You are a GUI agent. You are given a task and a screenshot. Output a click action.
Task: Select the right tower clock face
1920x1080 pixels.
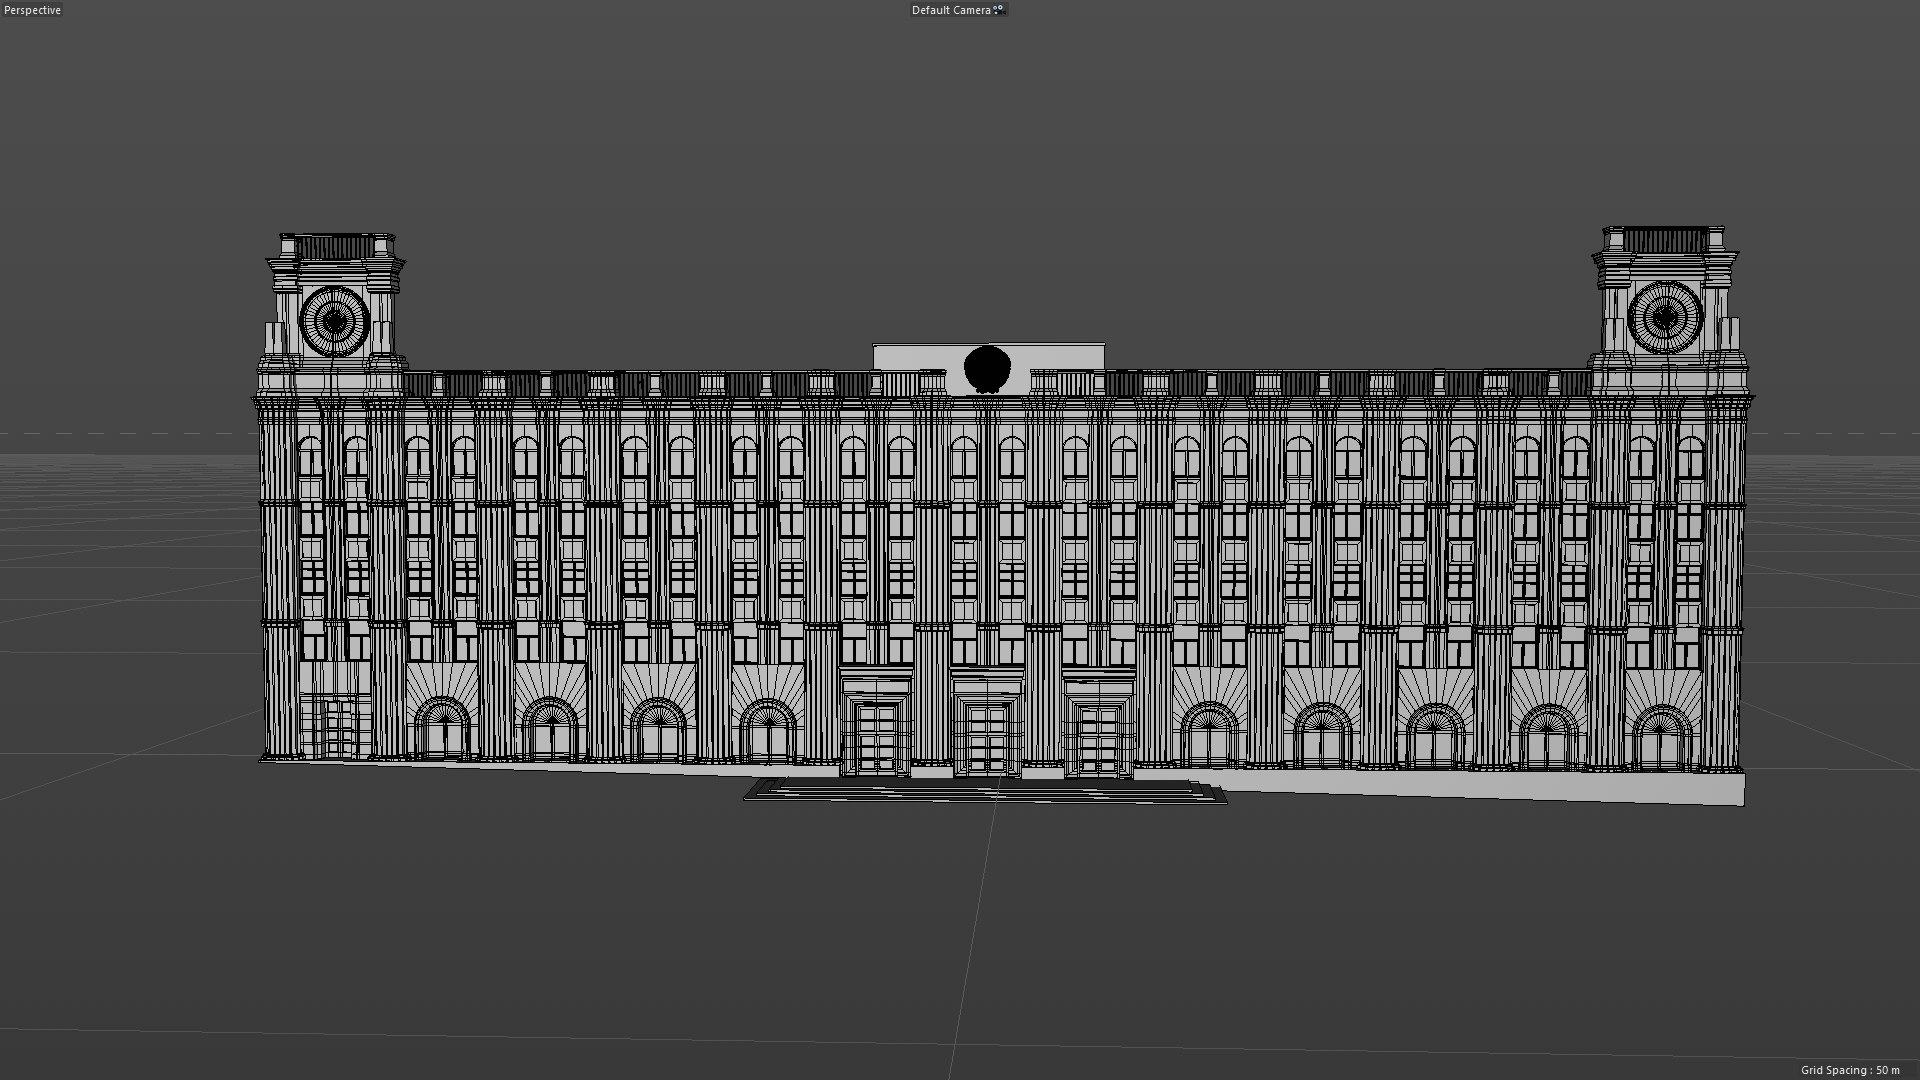pos(1665,317)
